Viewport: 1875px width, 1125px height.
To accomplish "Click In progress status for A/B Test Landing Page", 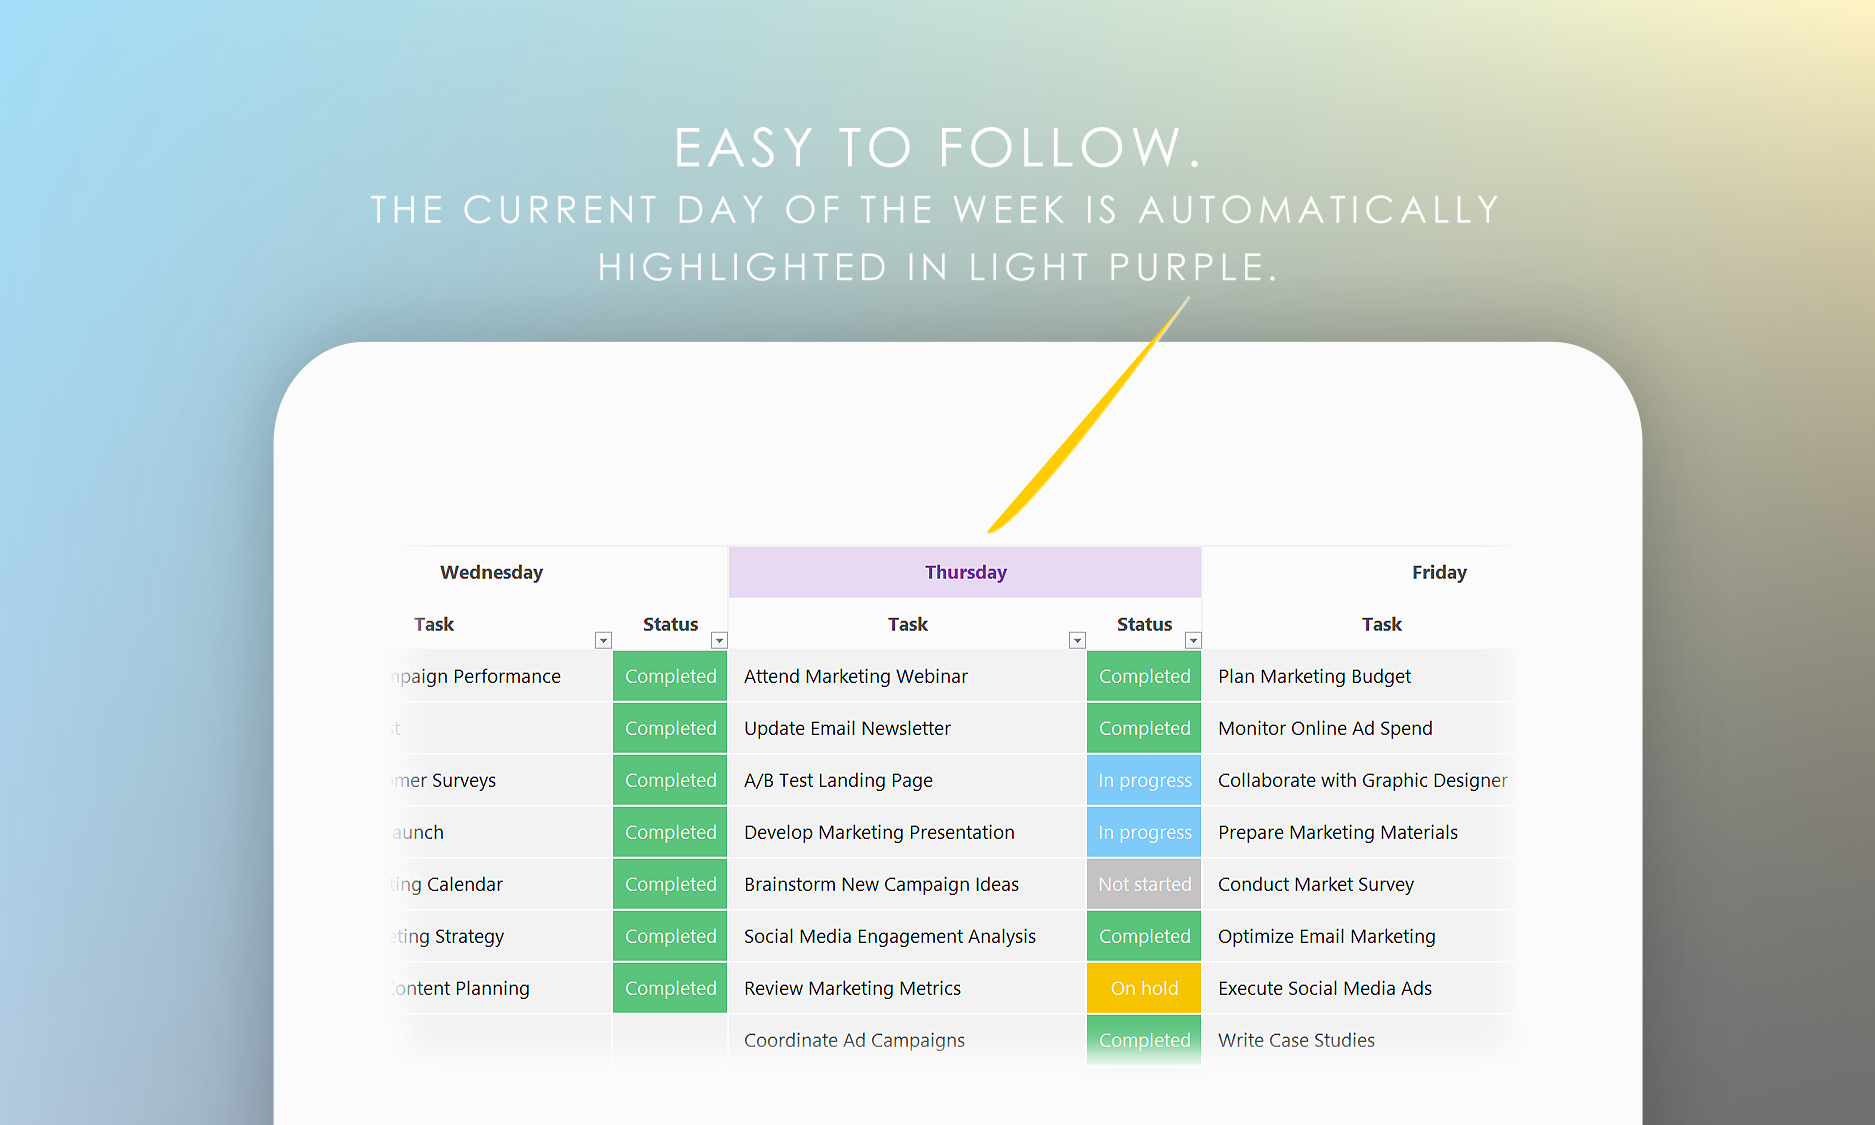I will tap(1144, 780).
